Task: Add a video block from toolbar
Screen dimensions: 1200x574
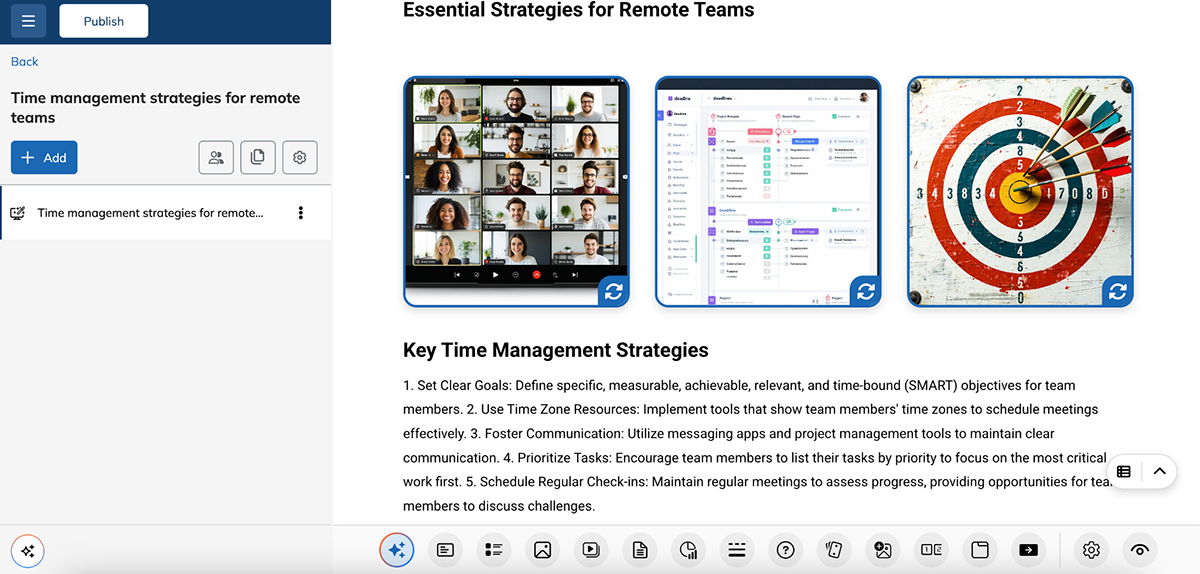Action: 591,549
